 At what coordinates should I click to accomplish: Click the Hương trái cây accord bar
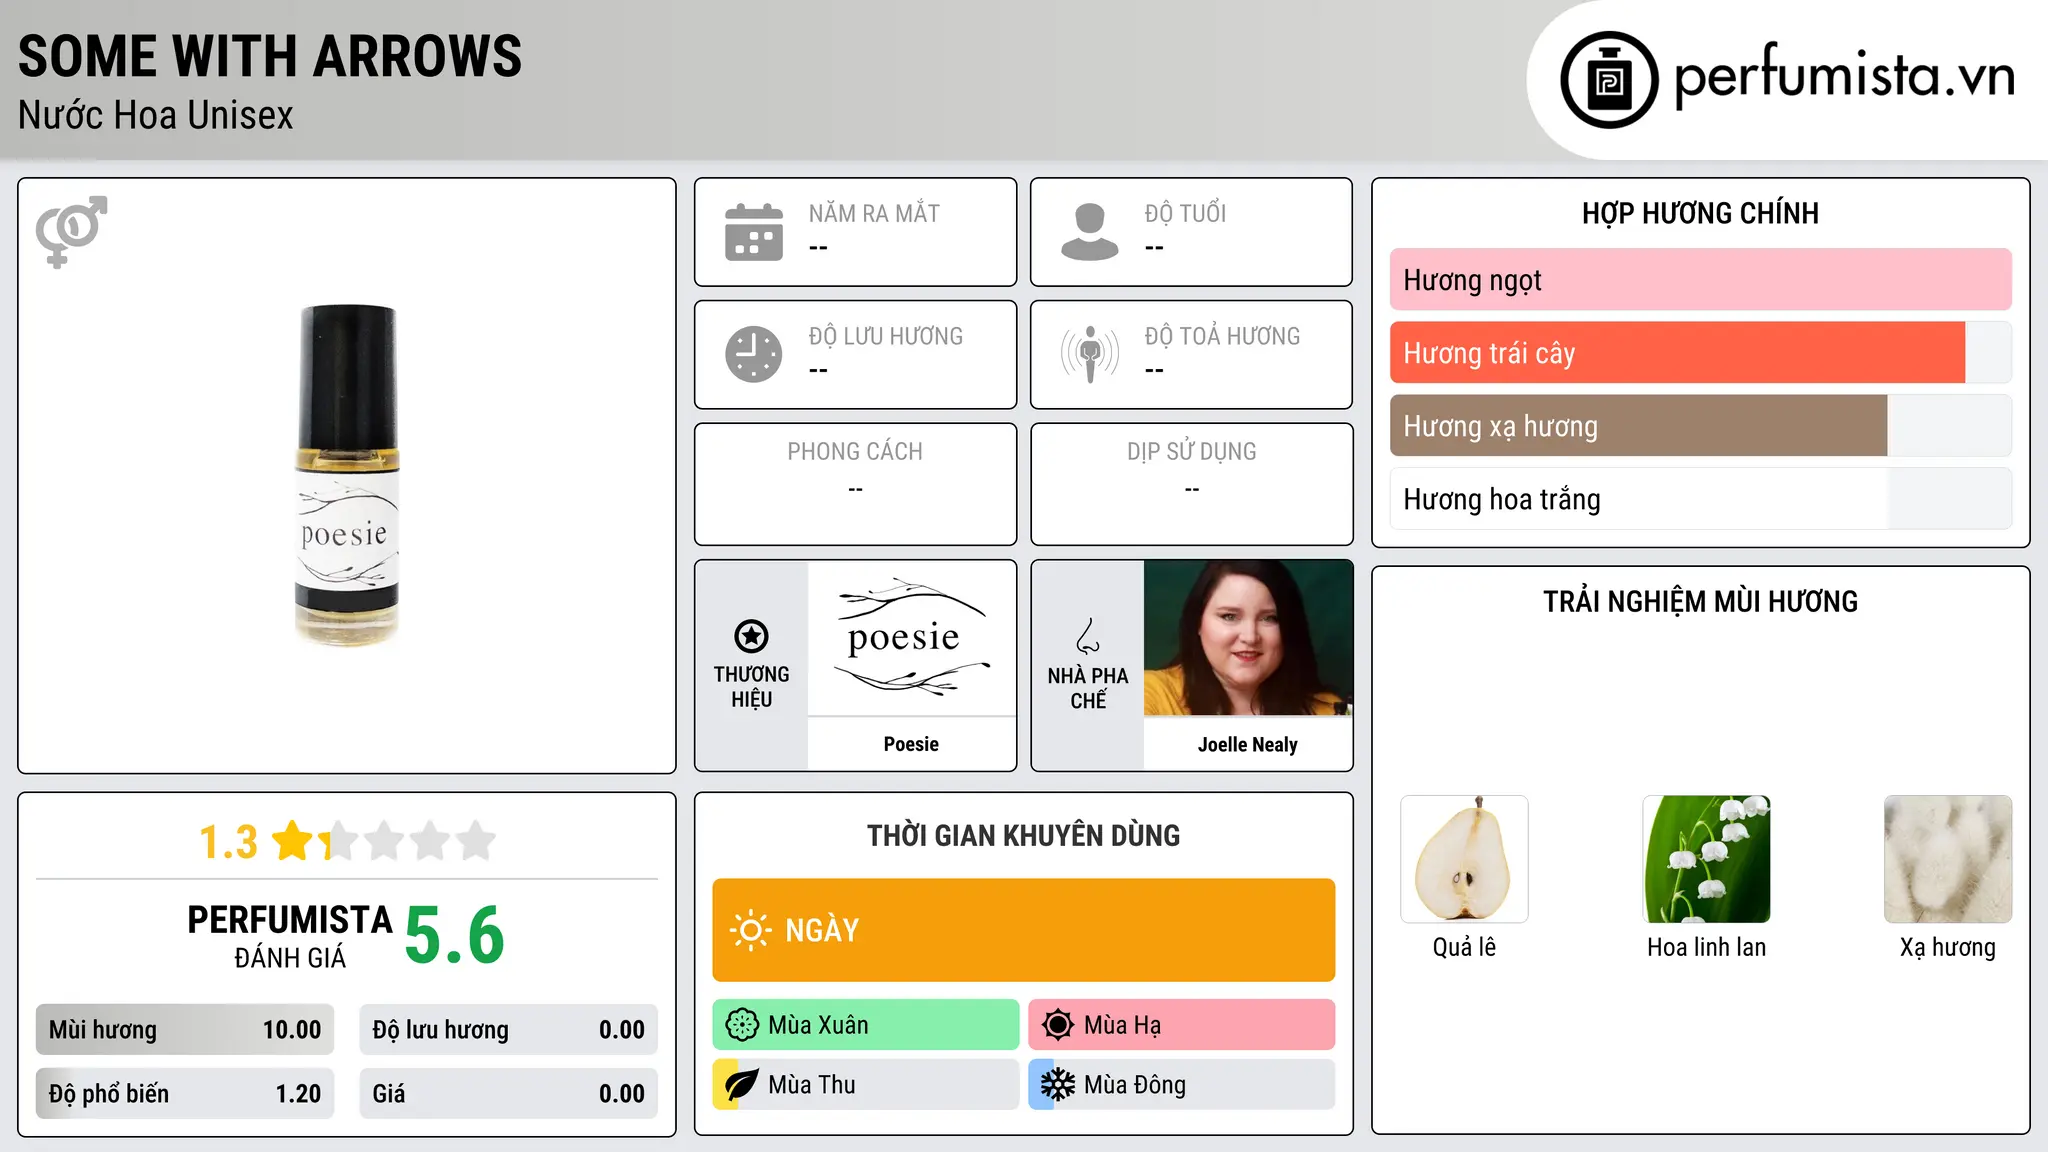(1700, 353)
